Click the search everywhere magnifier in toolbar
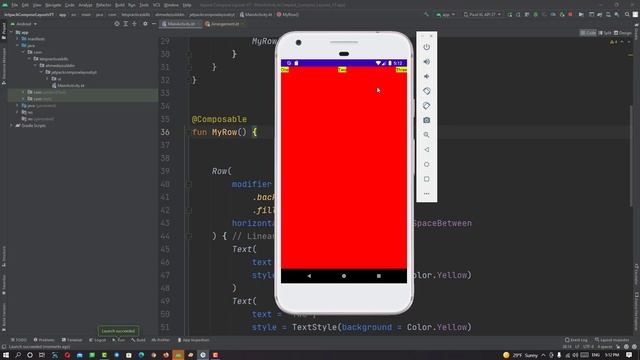This screenshot has width=640, height=360. (x=627, y=14)
